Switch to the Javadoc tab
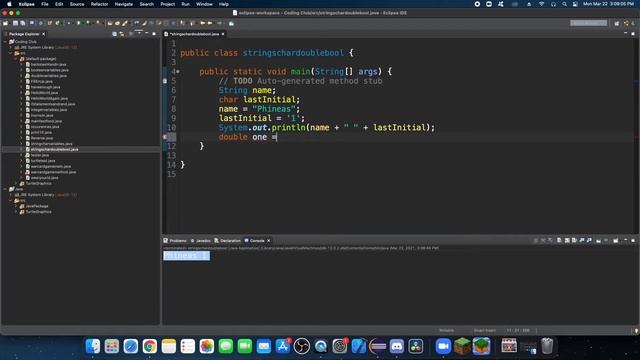This screenshot has width=640, height=360. pyautogui.click(x=200, y=240)
